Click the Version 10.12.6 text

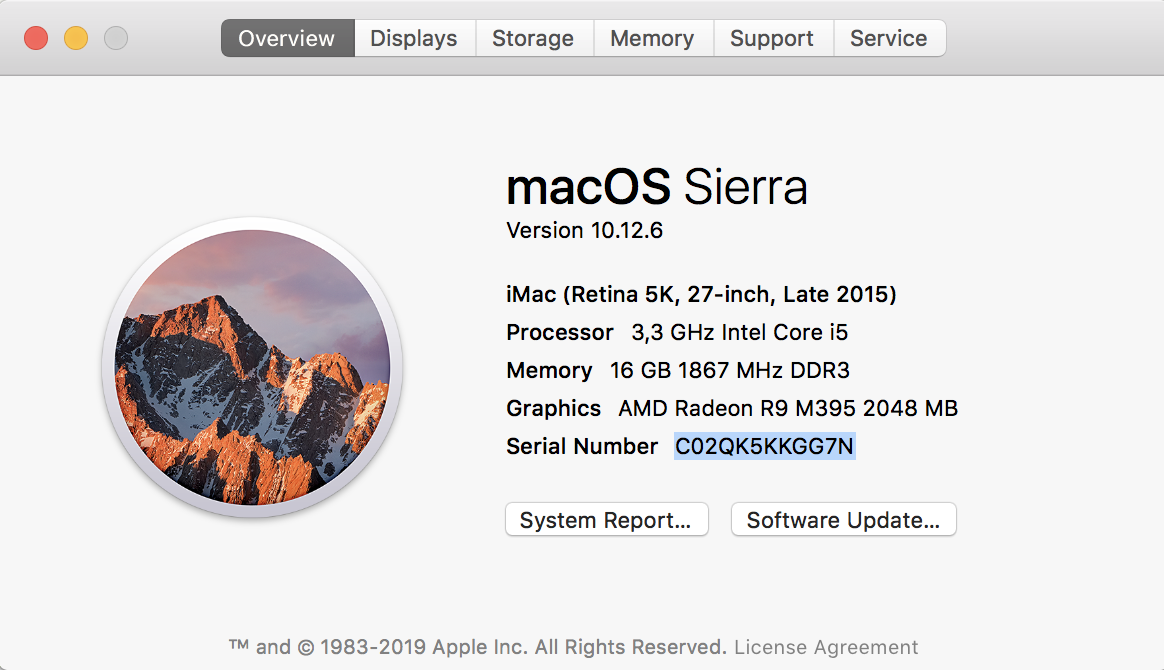[584, 231]
